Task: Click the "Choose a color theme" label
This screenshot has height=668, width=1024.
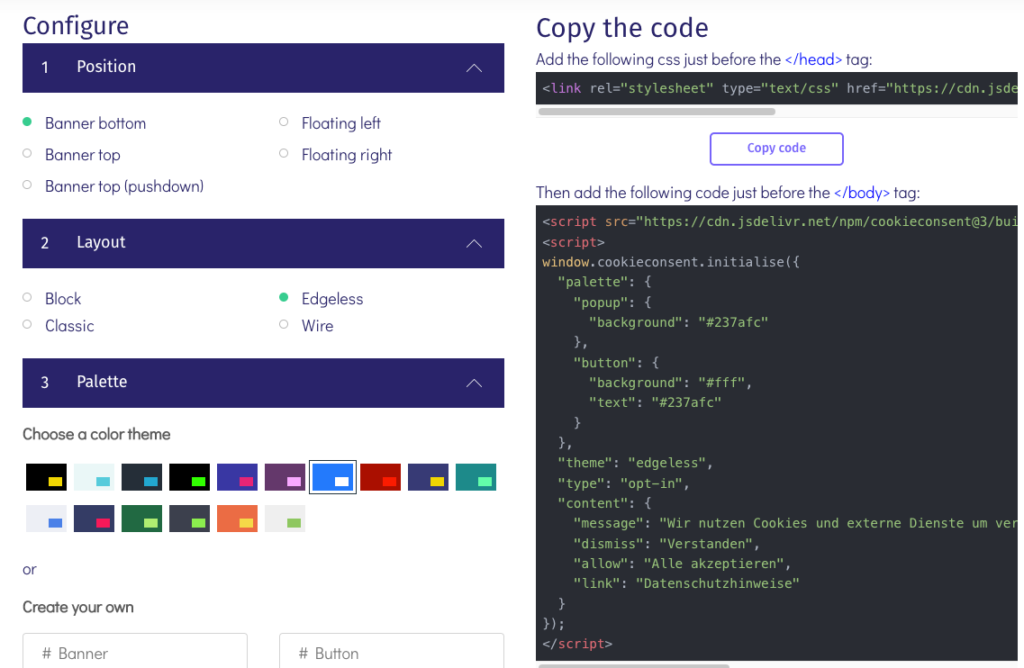Action: (x=97, y=434)
